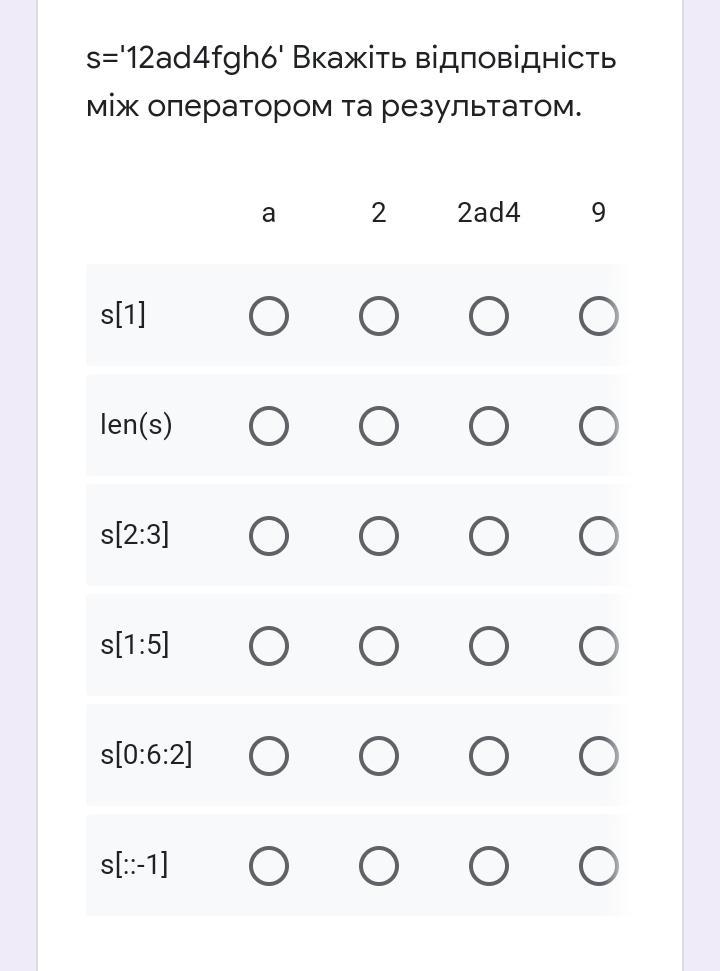
Task: Select '2' for the s[1] row
Action: (378, 316)
